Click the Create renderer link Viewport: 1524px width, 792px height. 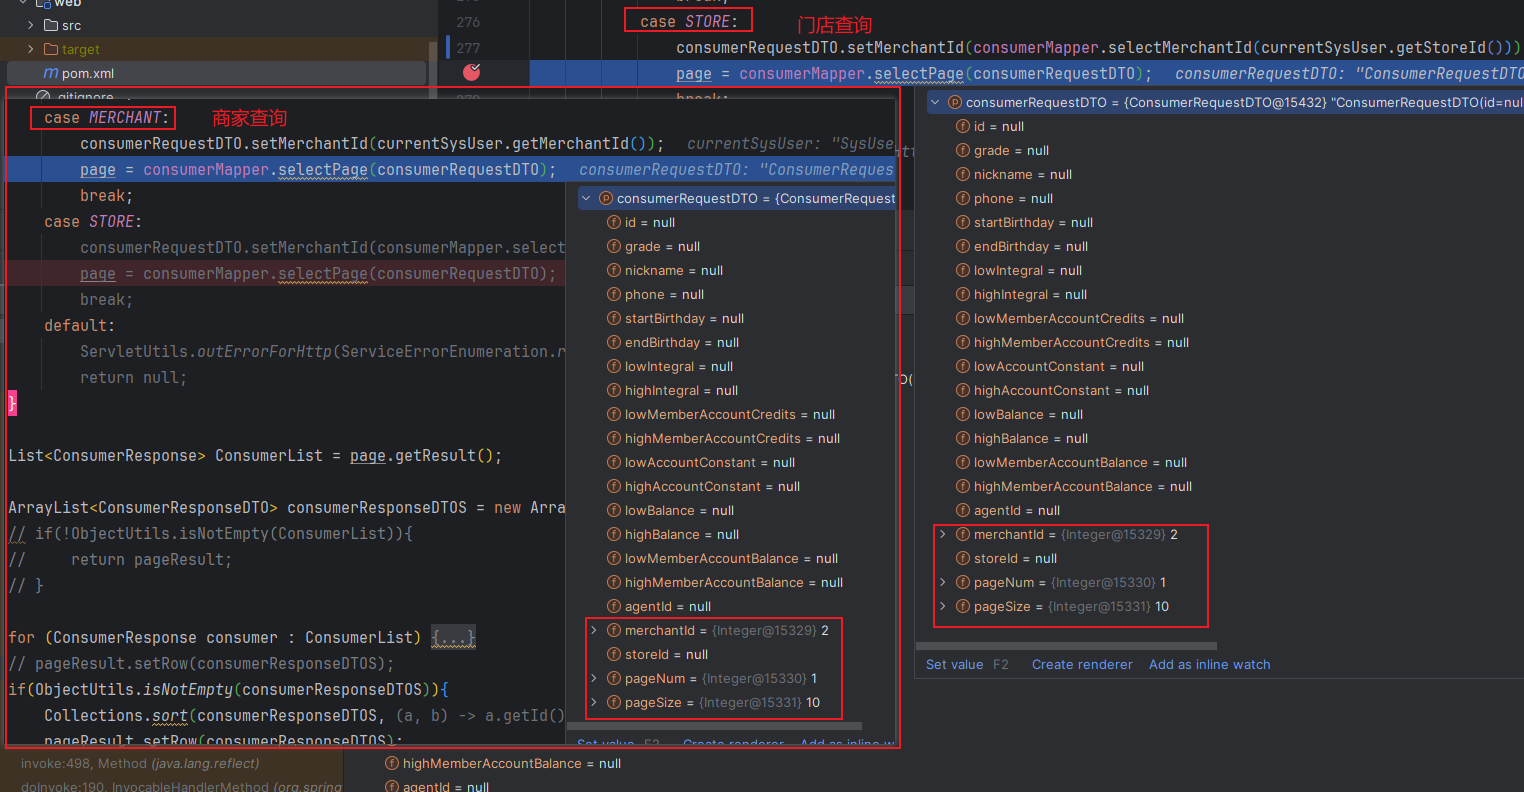pos(1082,664)
